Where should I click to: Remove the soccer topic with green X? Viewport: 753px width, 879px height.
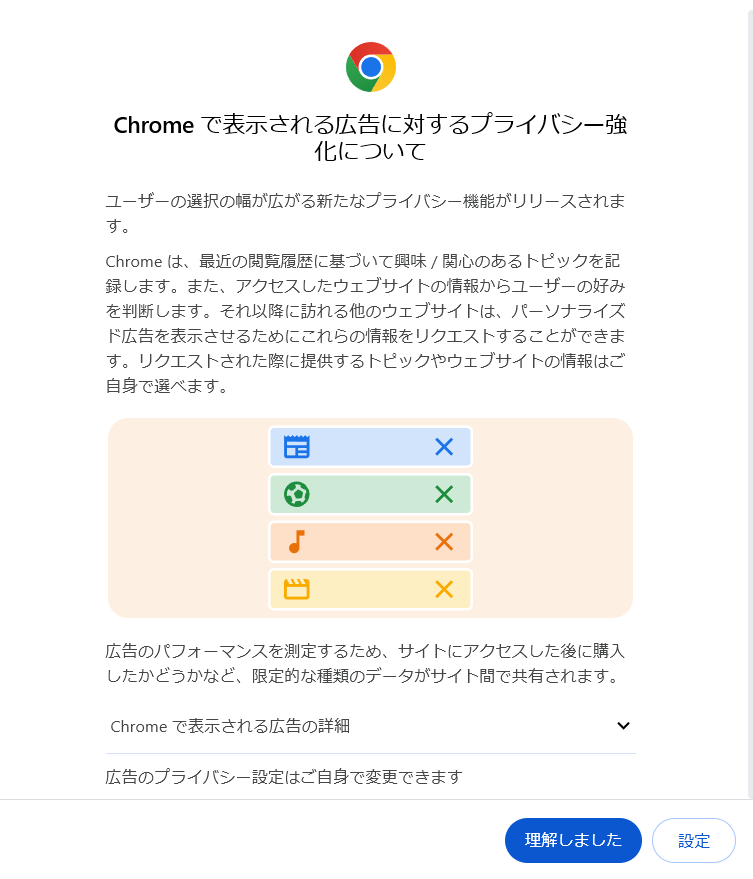tap(444, 494)
